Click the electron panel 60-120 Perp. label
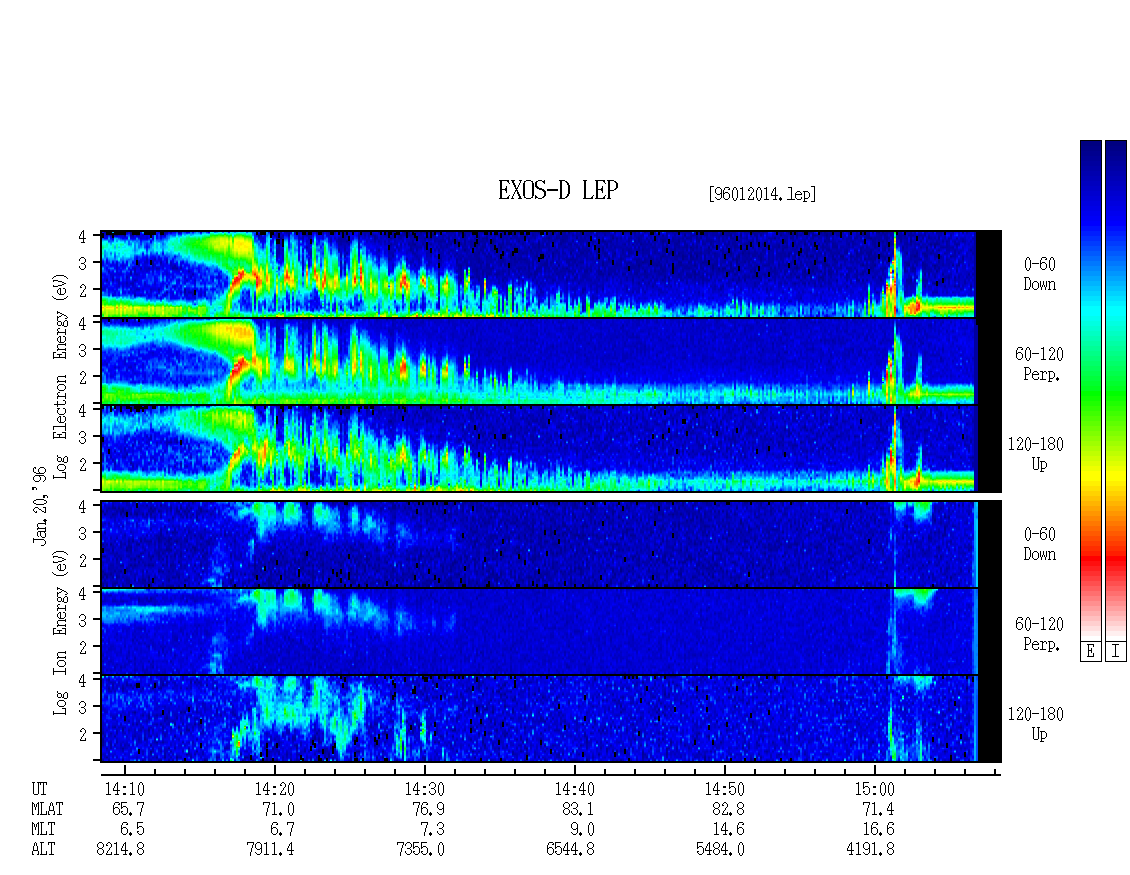 (1039, 365)
